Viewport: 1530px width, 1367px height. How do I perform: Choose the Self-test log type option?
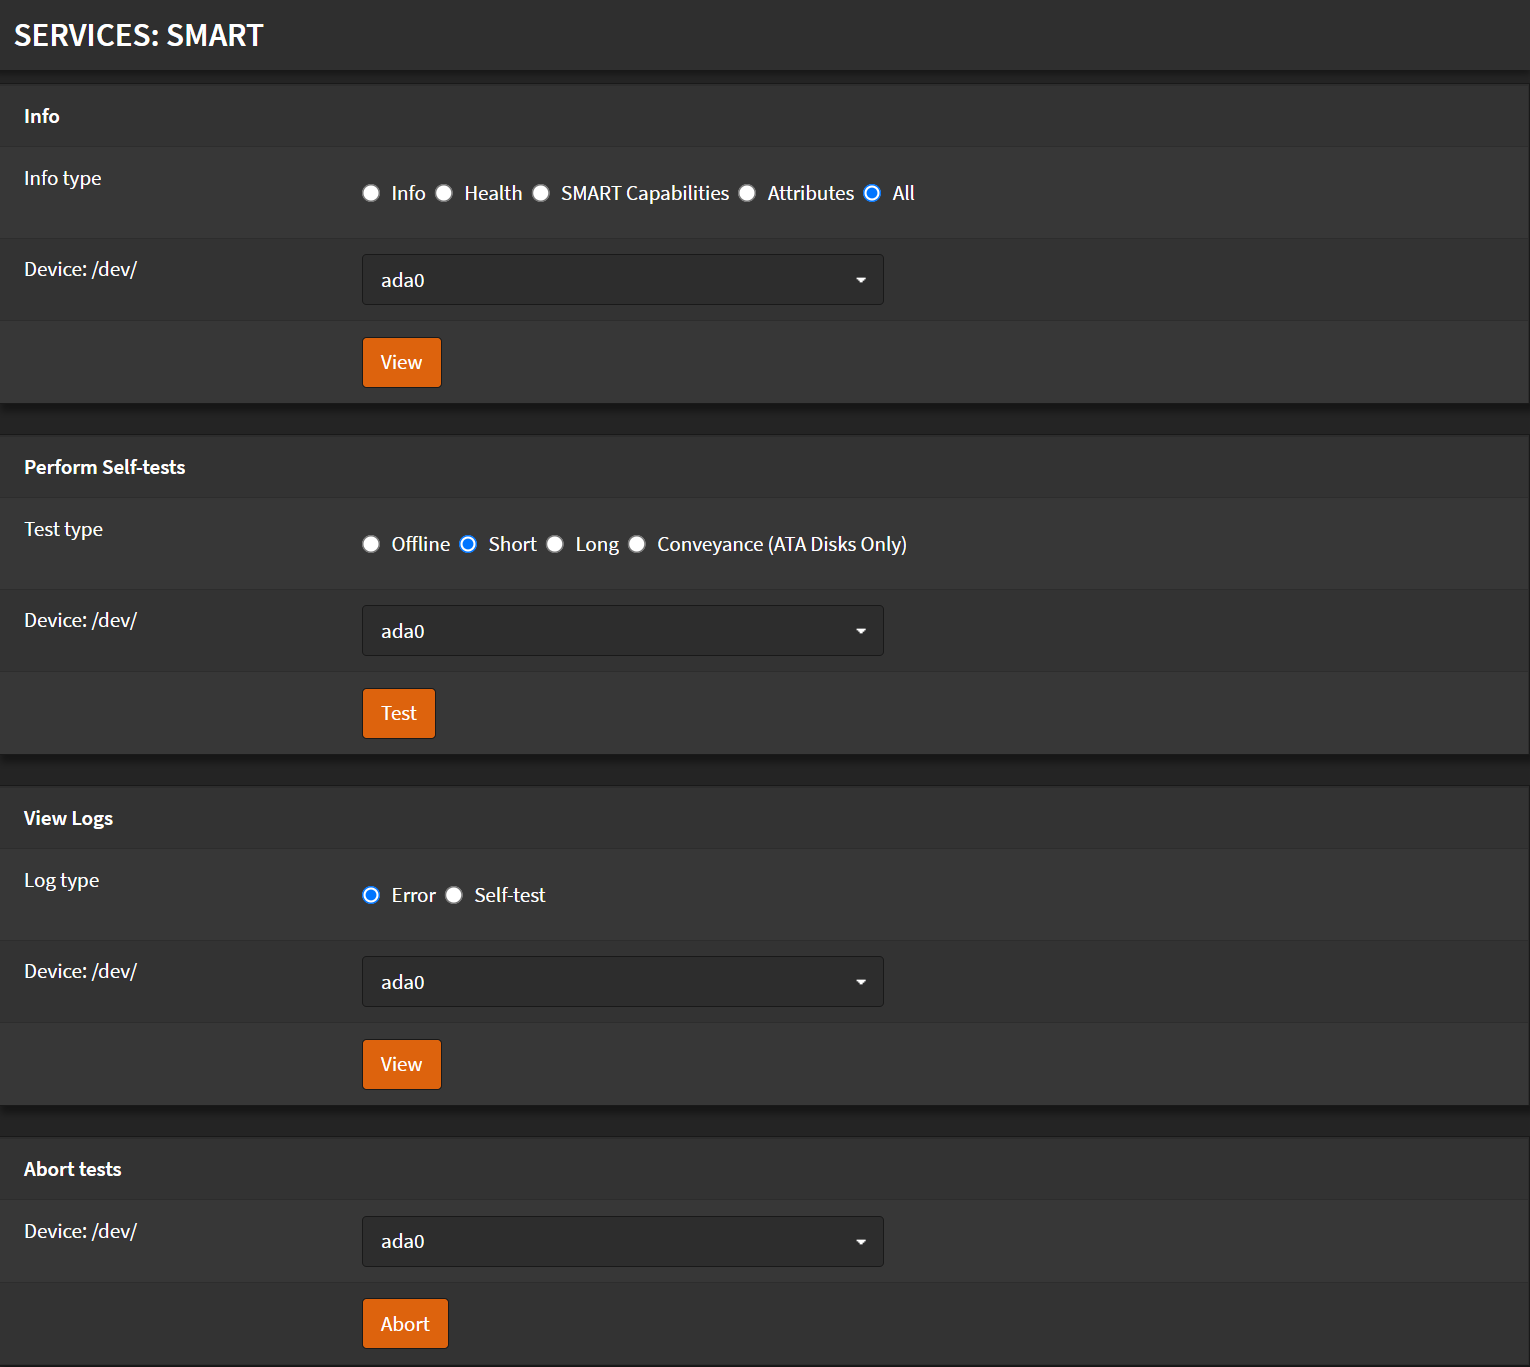pyautogui.click(x=454, y=895)
